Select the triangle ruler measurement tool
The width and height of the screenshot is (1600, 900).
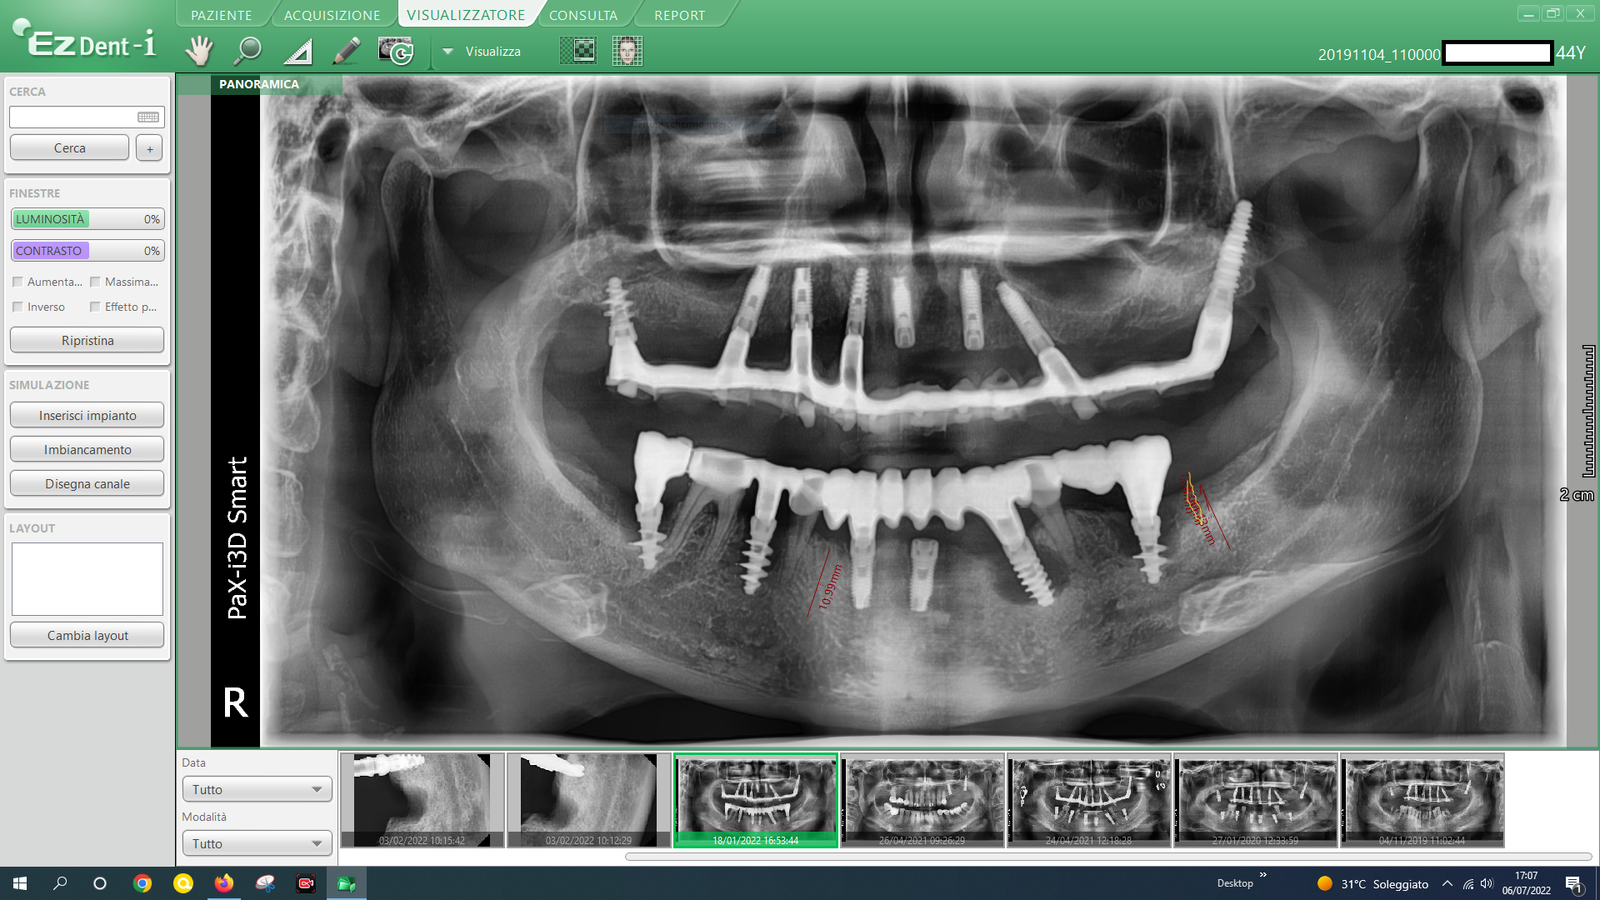pos(298,51)
